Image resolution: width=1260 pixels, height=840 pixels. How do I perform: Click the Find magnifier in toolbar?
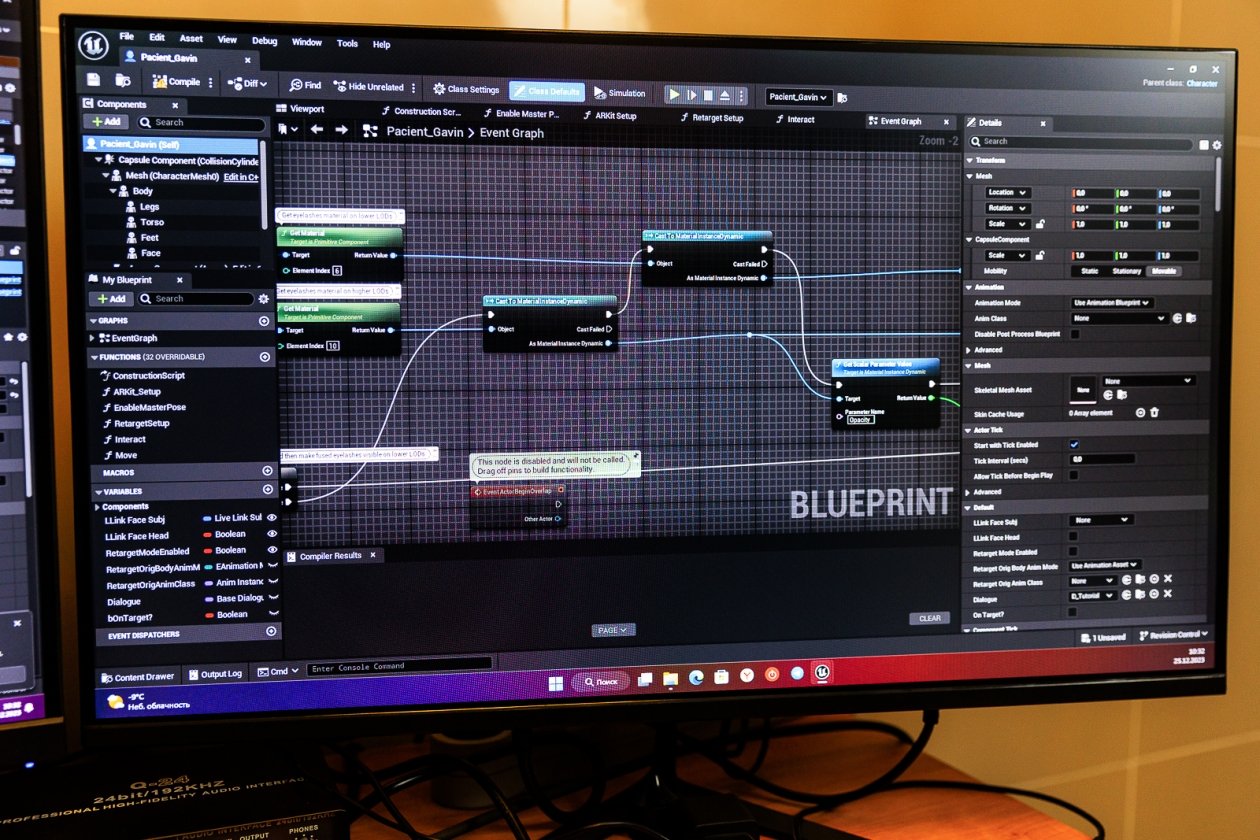296,86
